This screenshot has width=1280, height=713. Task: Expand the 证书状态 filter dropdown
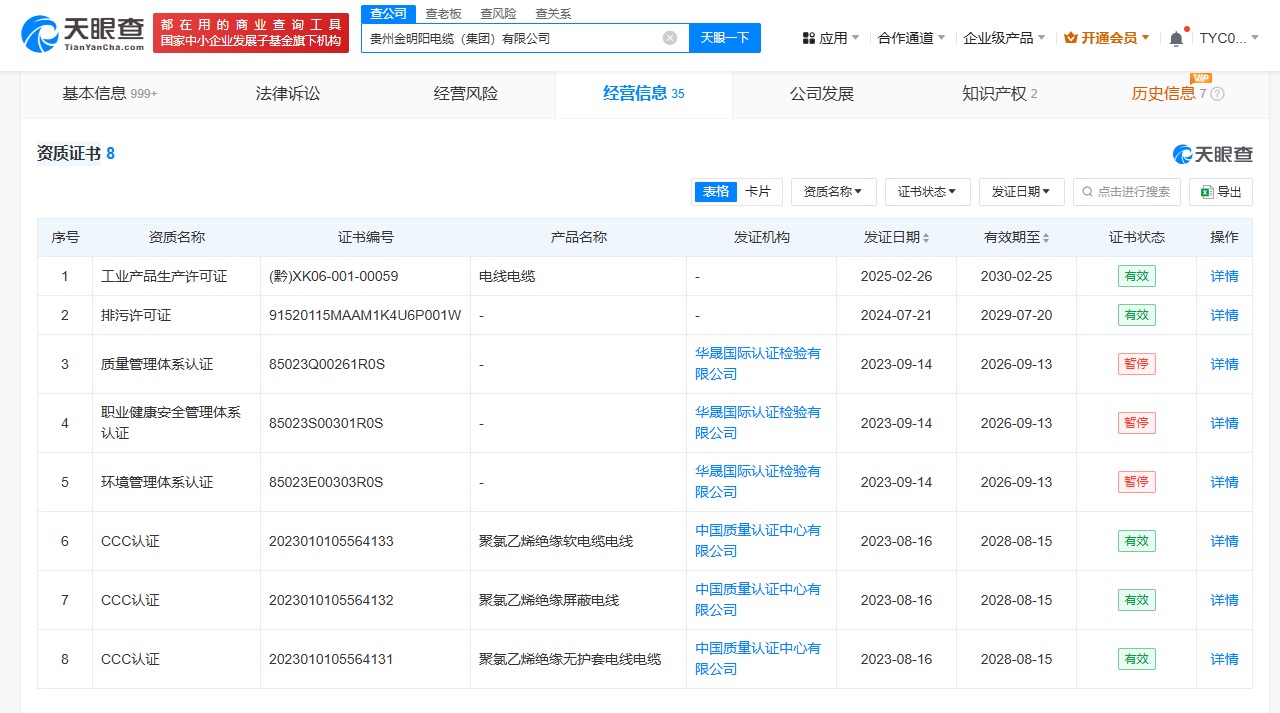[927, 192]
